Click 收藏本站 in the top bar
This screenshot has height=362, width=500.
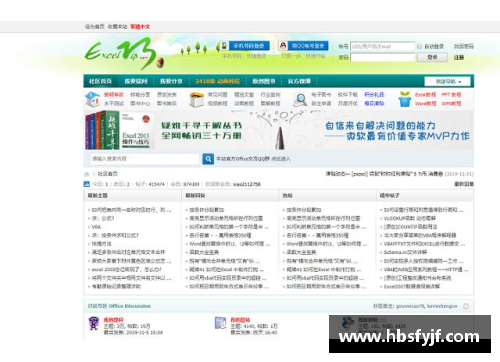[117, 27]
